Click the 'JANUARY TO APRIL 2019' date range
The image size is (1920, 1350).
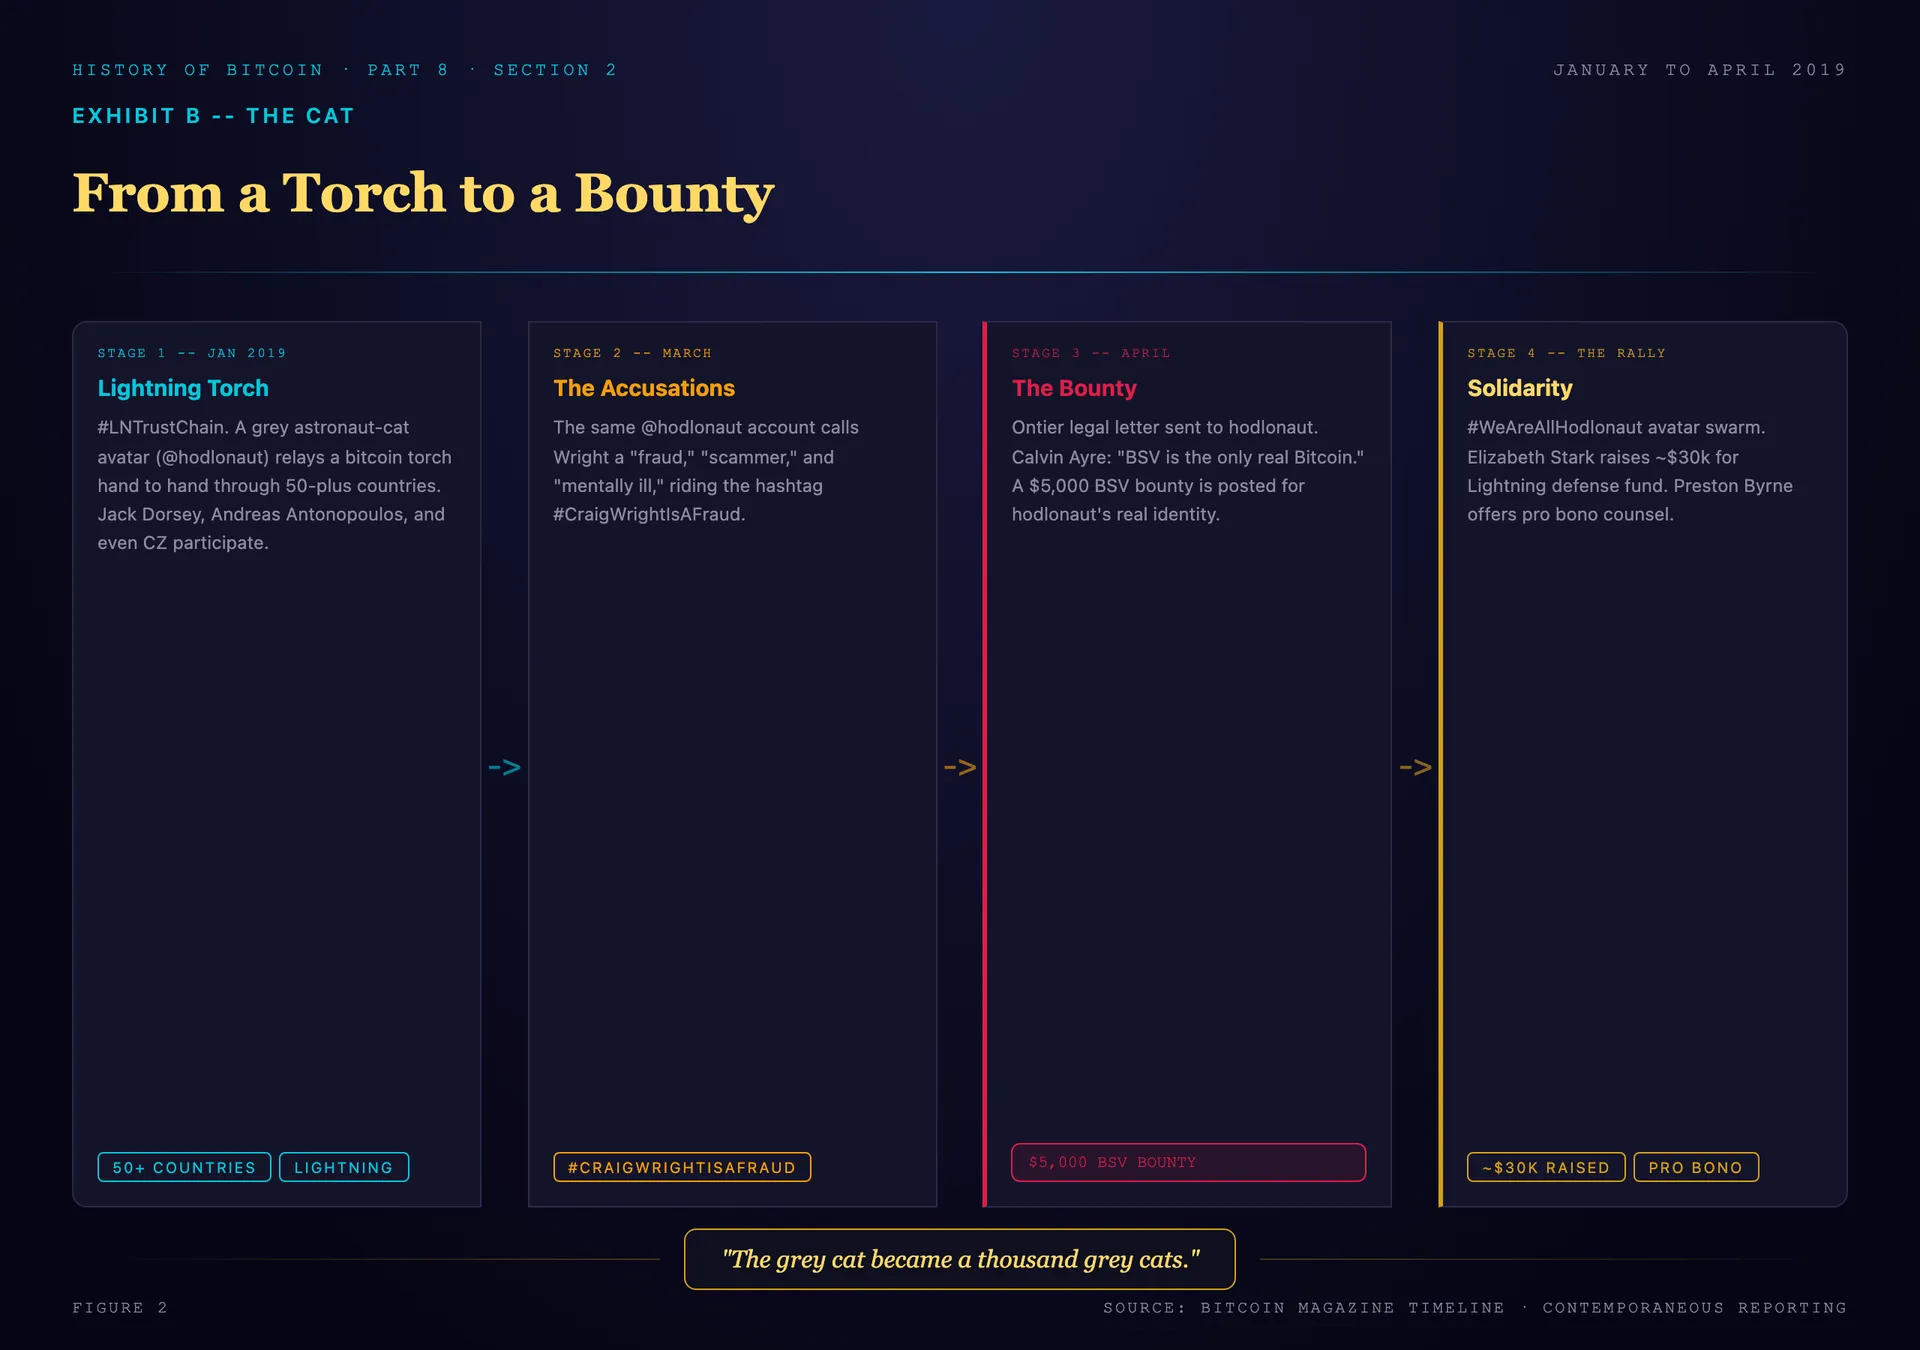(x=1700, y=70)
